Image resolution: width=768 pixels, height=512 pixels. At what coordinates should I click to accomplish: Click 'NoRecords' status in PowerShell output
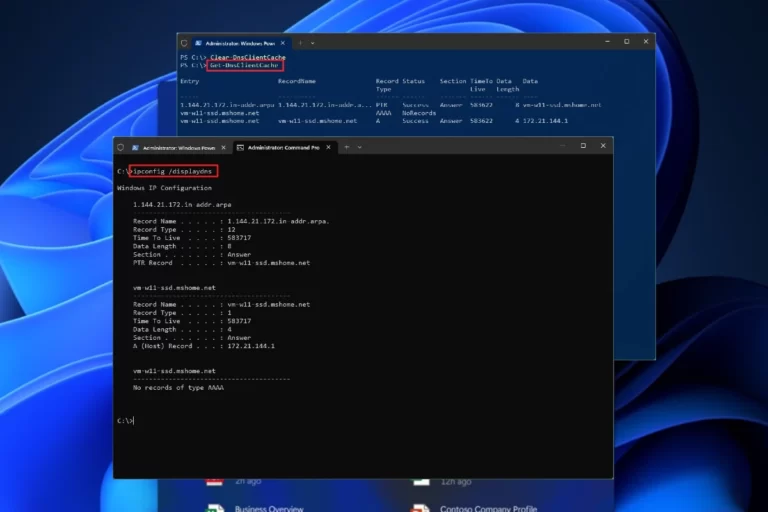click(419, 113)
